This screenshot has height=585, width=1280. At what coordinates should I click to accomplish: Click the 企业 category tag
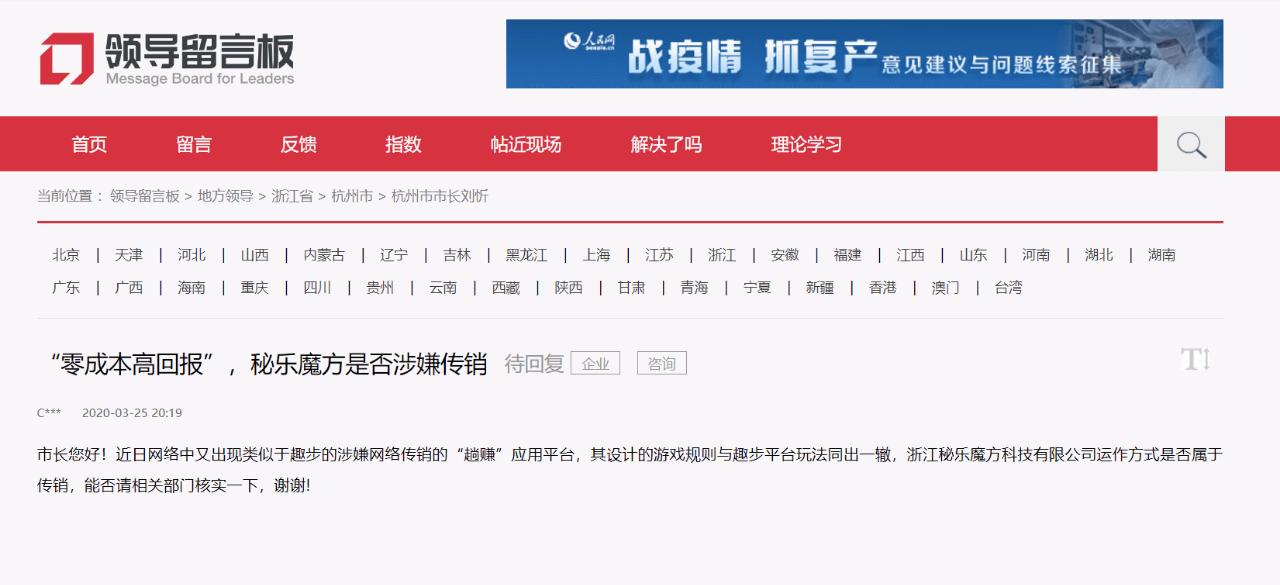click(x=595, y=364)
